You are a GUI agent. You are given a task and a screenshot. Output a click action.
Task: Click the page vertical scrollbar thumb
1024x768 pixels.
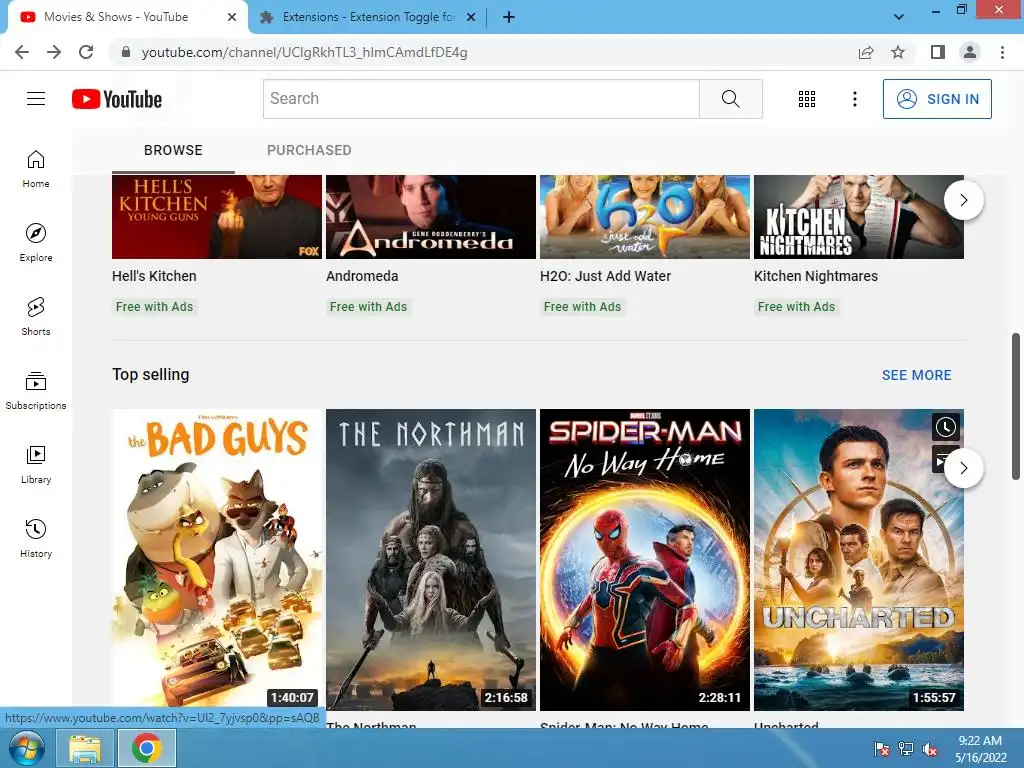[x=1016, y=406]
